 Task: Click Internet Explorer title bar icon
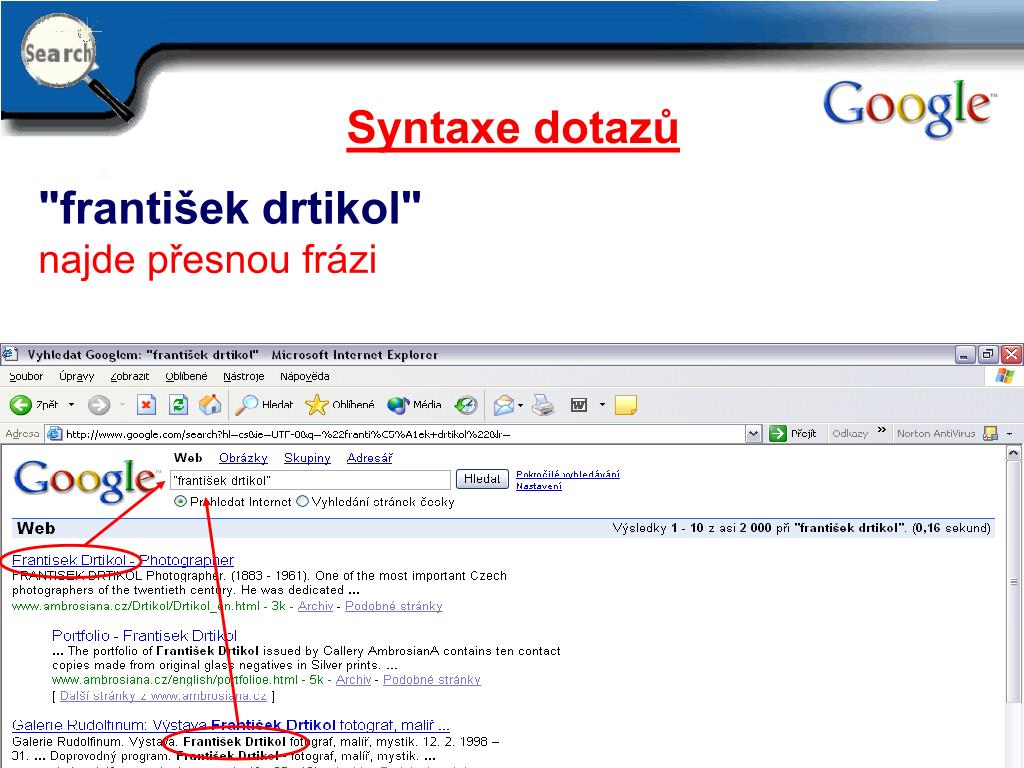(9, 355)
